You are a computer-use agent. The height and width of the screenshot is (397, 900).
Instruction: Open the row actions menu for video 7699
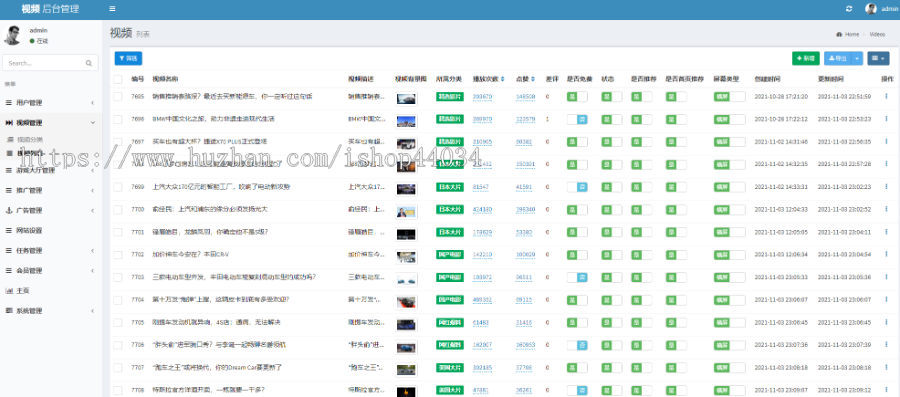pos(887,187)
